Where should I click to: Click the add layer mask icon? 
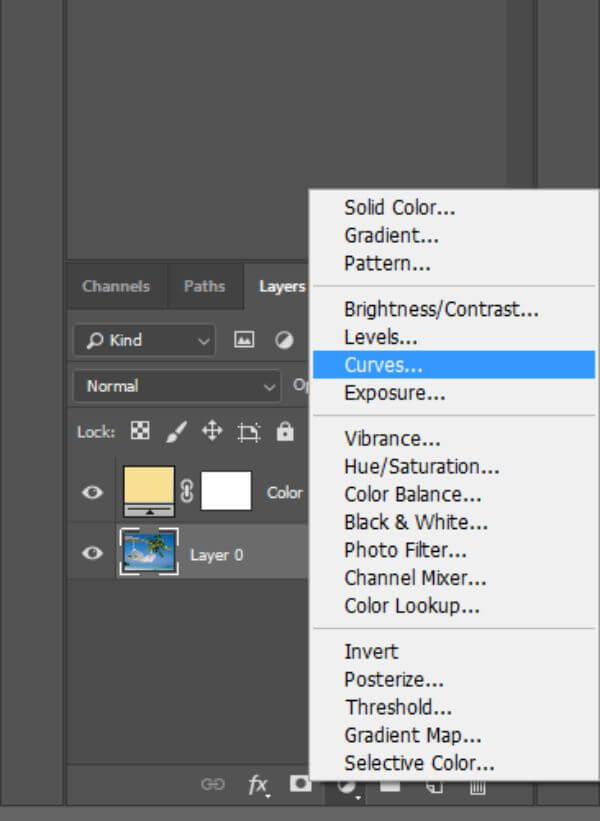tap(301, 784)
